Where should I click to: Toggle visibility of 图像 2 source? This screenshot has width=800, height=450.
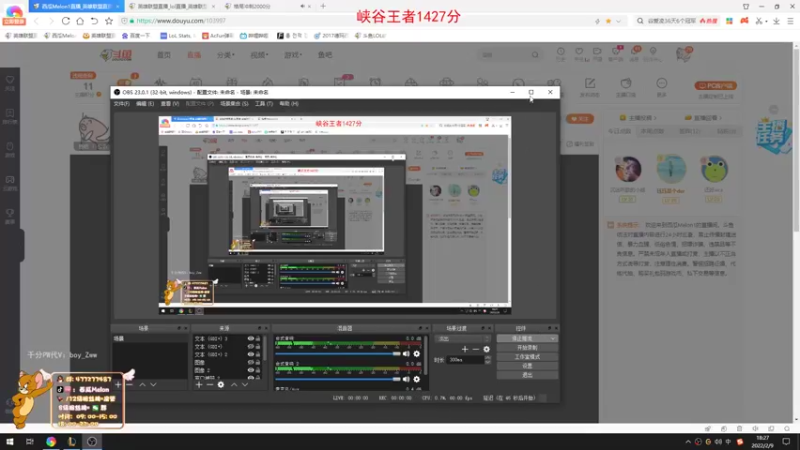251,370
